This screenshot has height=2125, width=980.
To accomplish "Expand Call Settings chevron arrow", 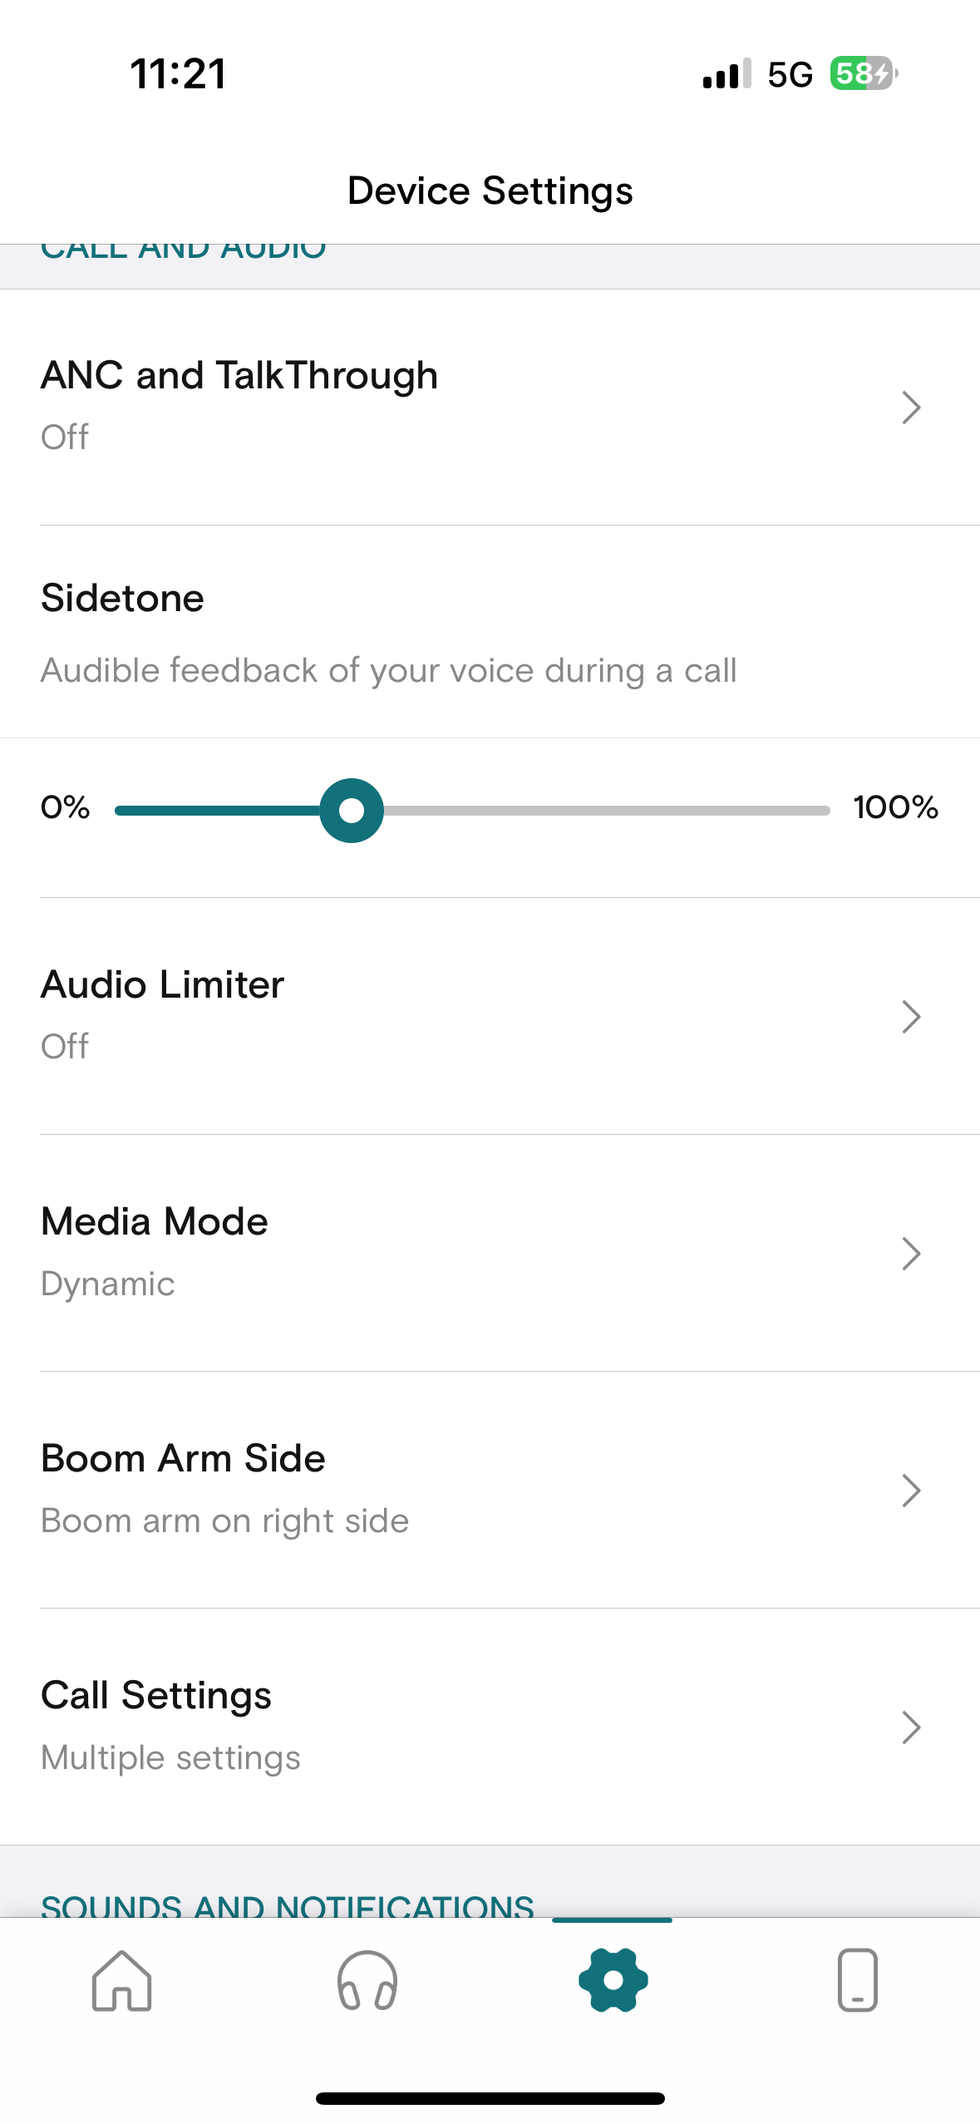I will [x=910, y=1727].
